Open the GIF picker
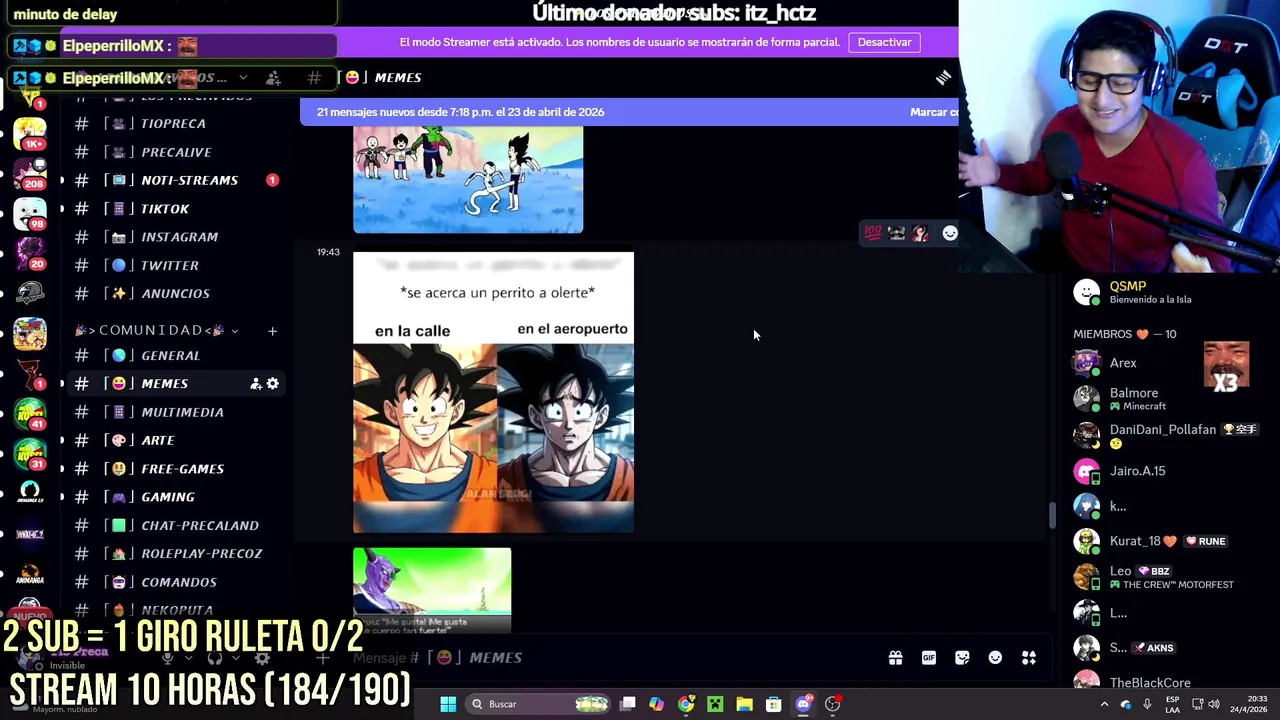Viewport: 1280px width, 720px height. click(929, 658)
